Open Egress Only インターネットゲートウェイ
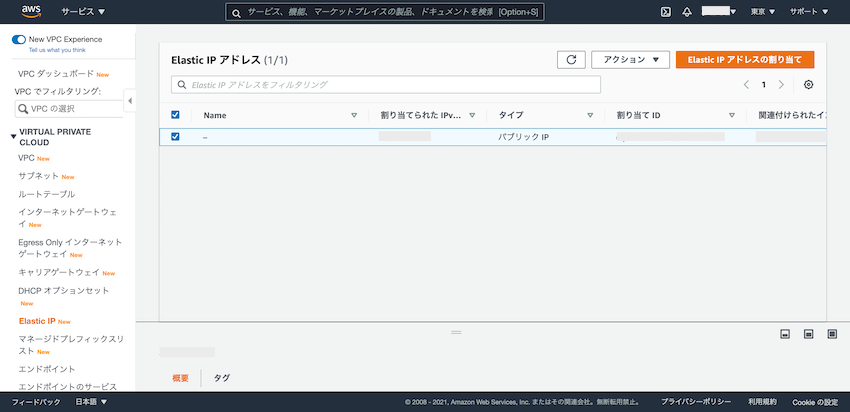 pos(70,248)
